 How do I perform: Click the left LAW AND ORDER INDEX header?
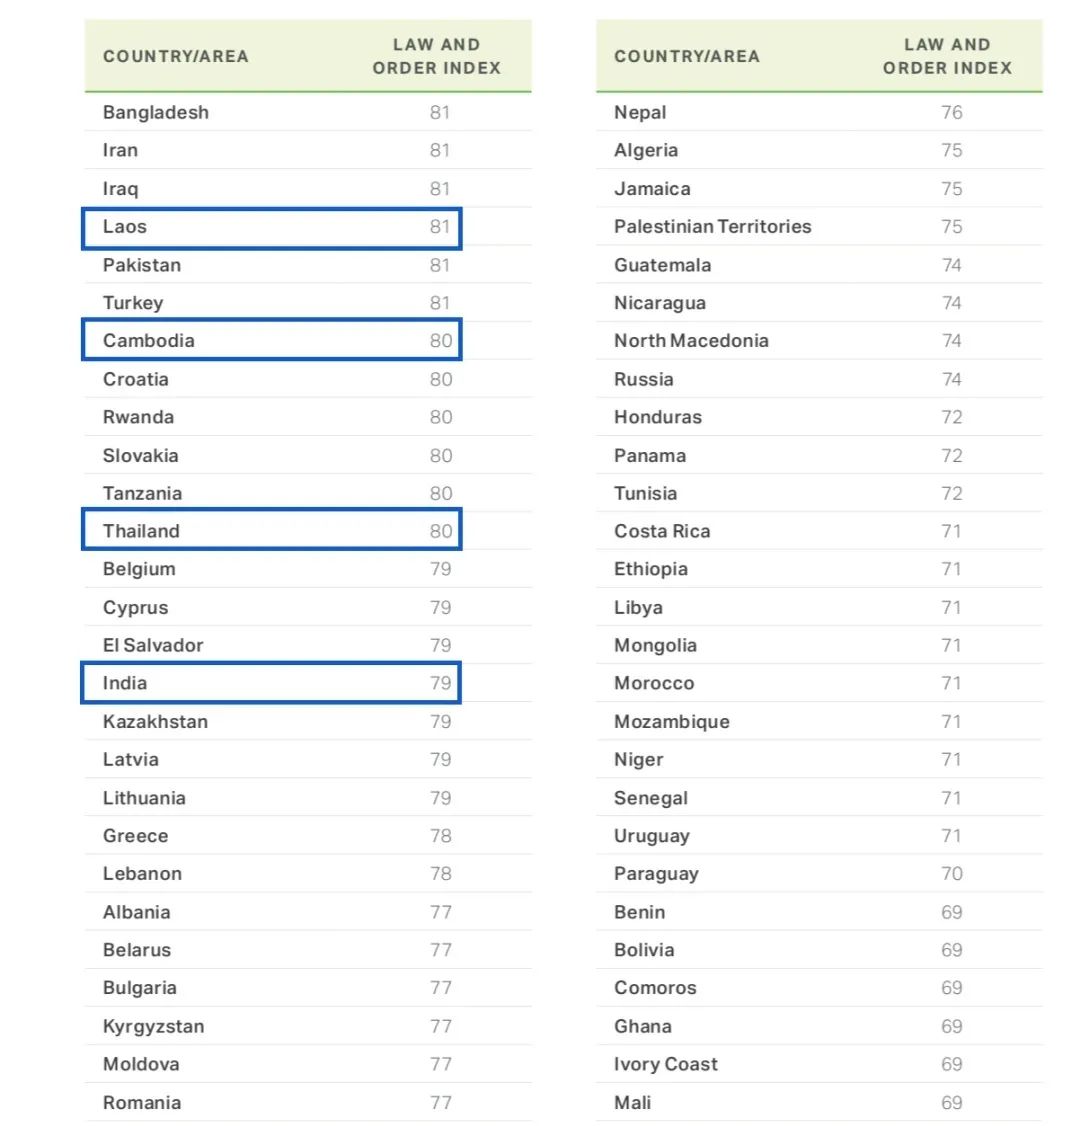pyautogui.click(x=437, y=56)
